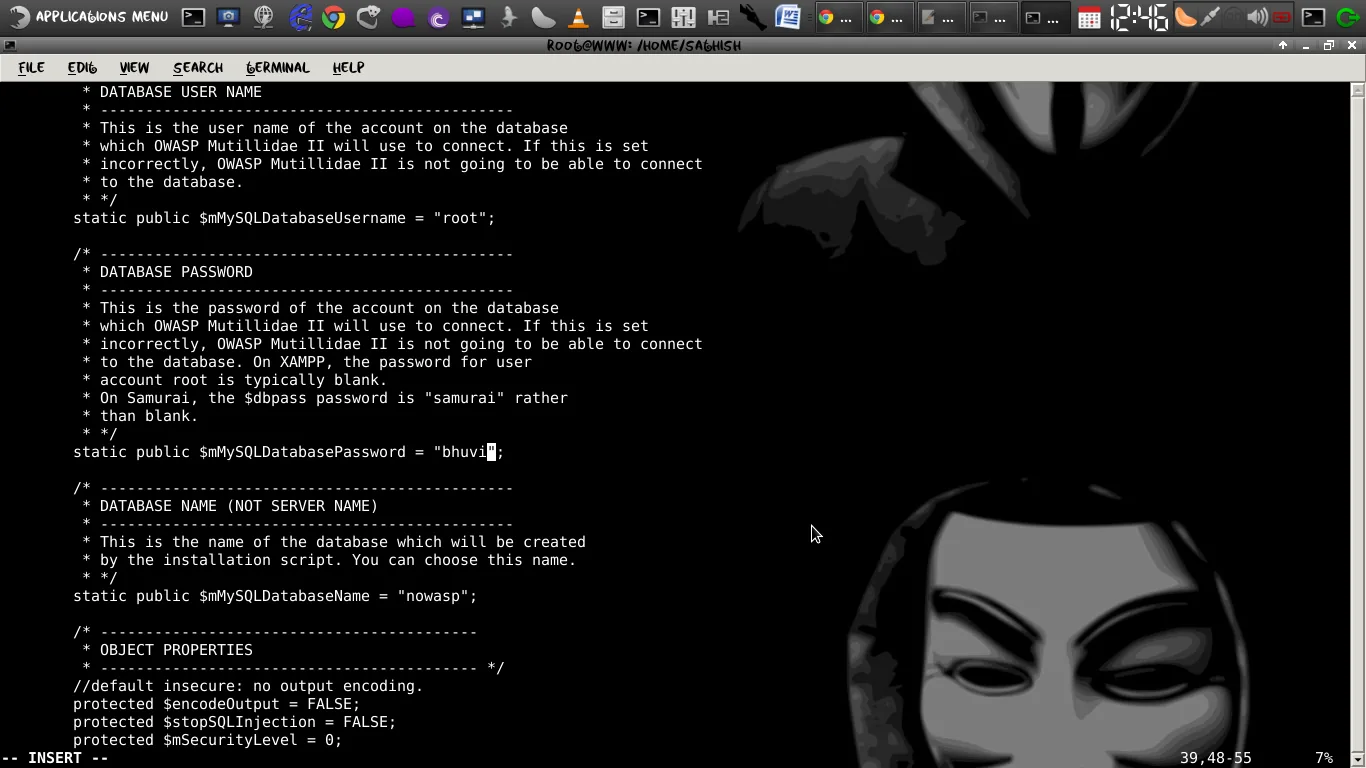Image resolution: width=1366 pixels, height=768 pixels.
Task: Click the white mouse launcher icon
Action: (369, 17)
